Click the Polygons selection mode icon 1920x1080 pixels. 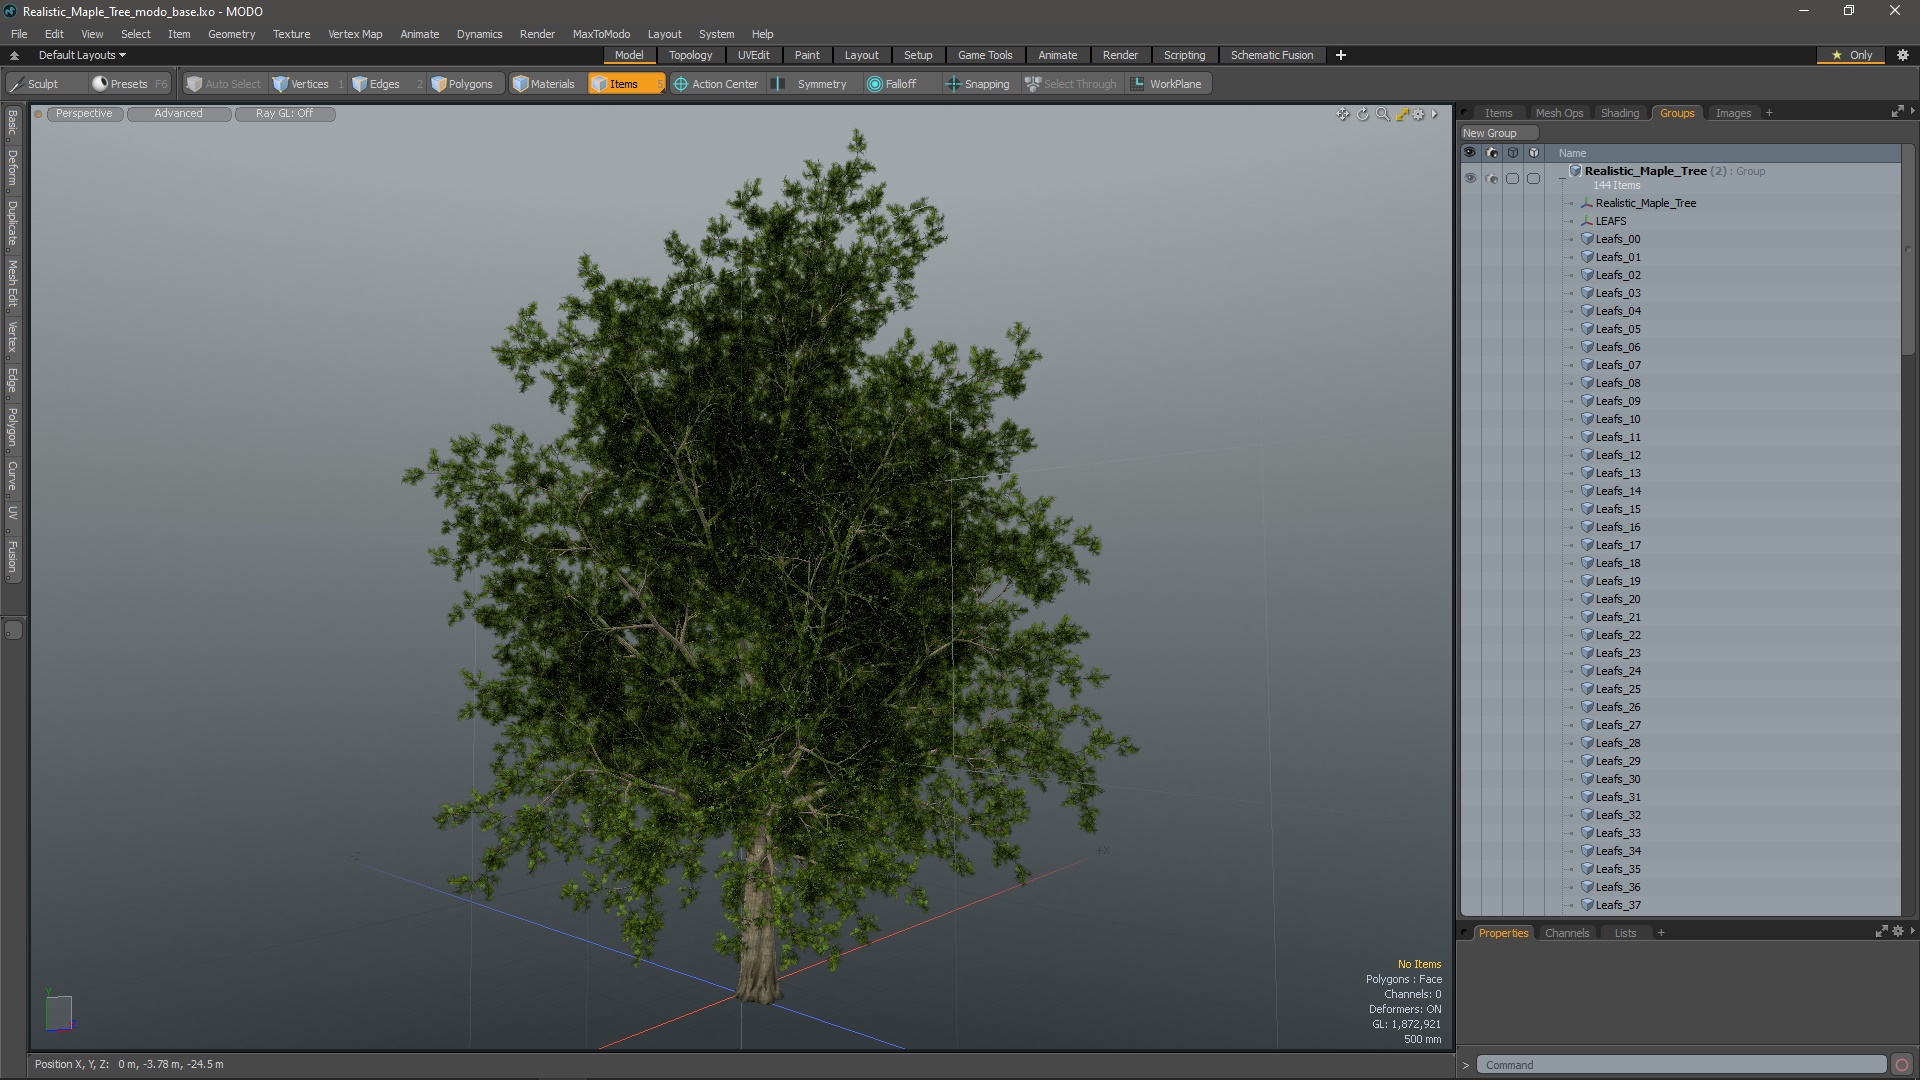(439, 84)
